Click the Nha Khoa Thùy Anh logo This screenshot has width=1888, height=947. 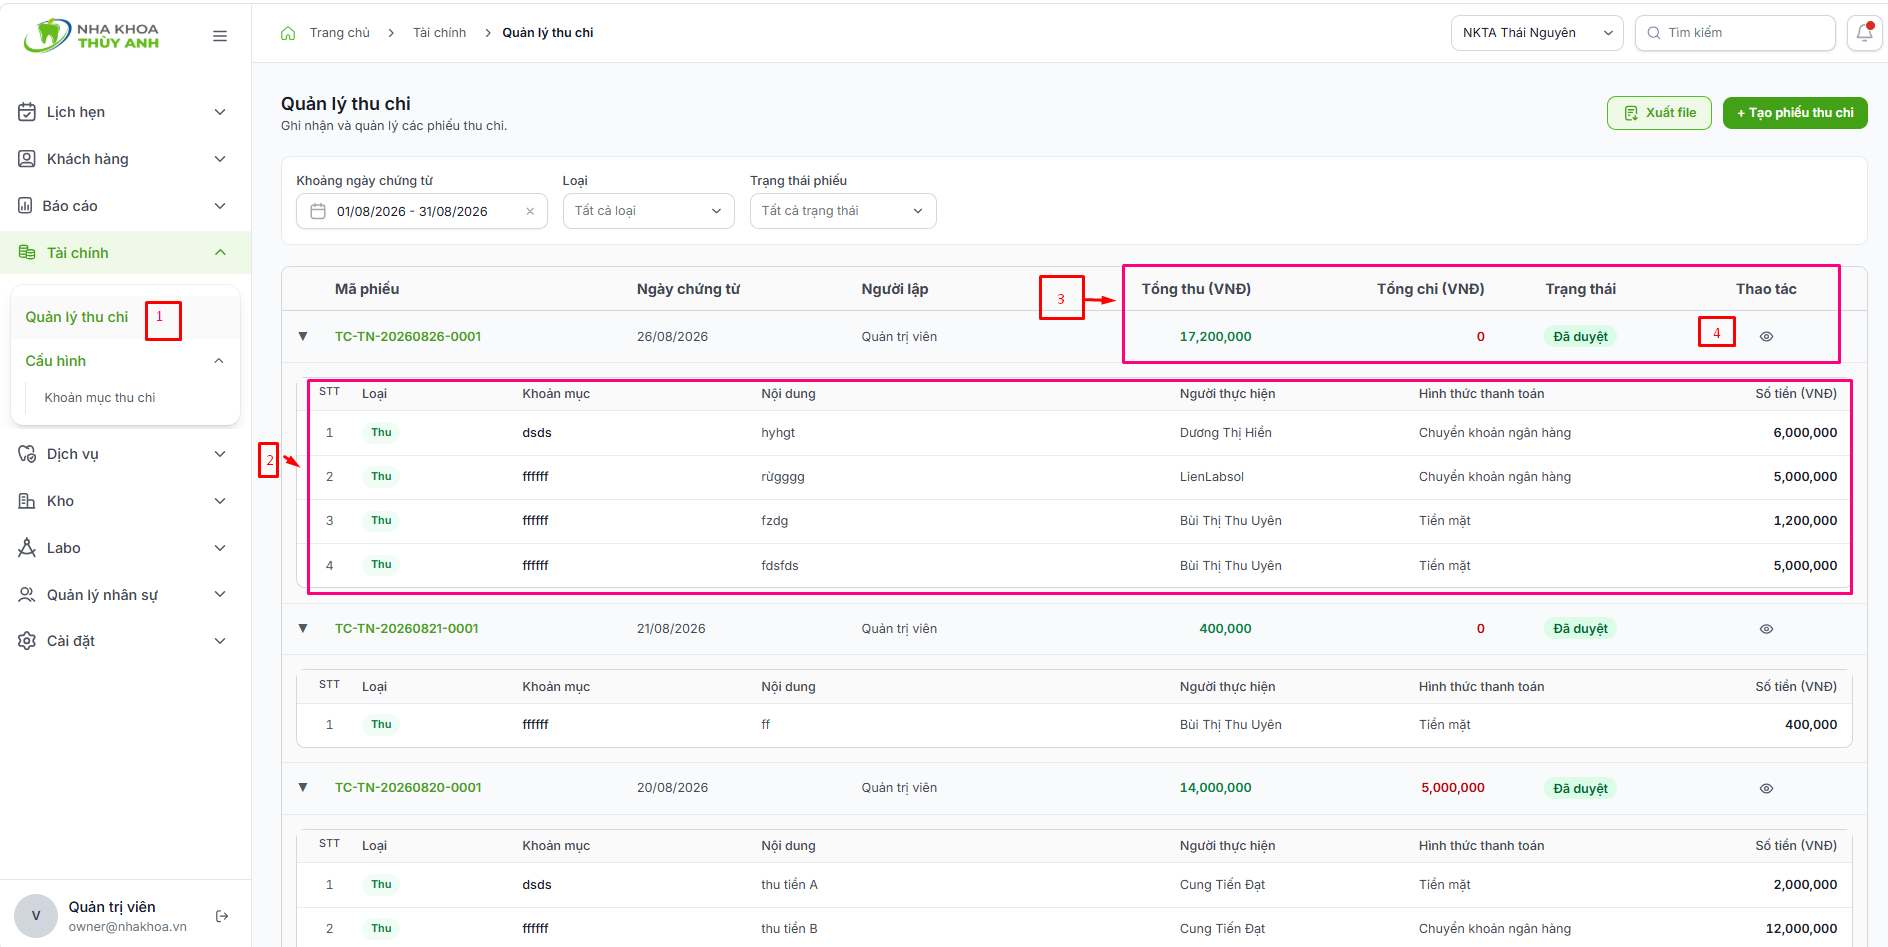tap(91, 36)
